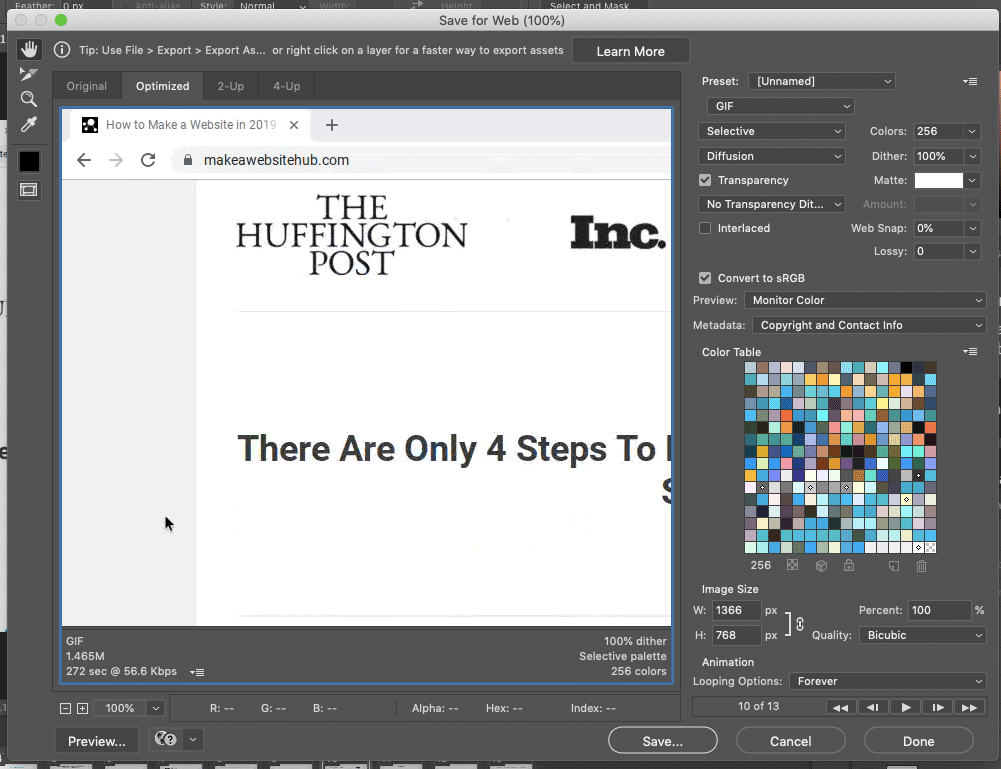
Task: Jump to first animation frame
Action: pos(841,707)
